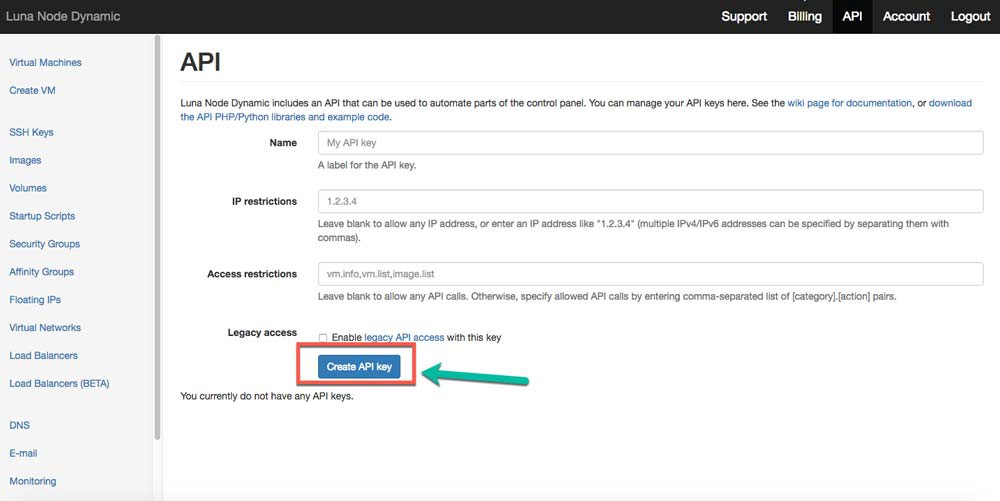1000x501 pixels.
Task: Enable the legacy API access checkbox
Action: coord(323,338)
